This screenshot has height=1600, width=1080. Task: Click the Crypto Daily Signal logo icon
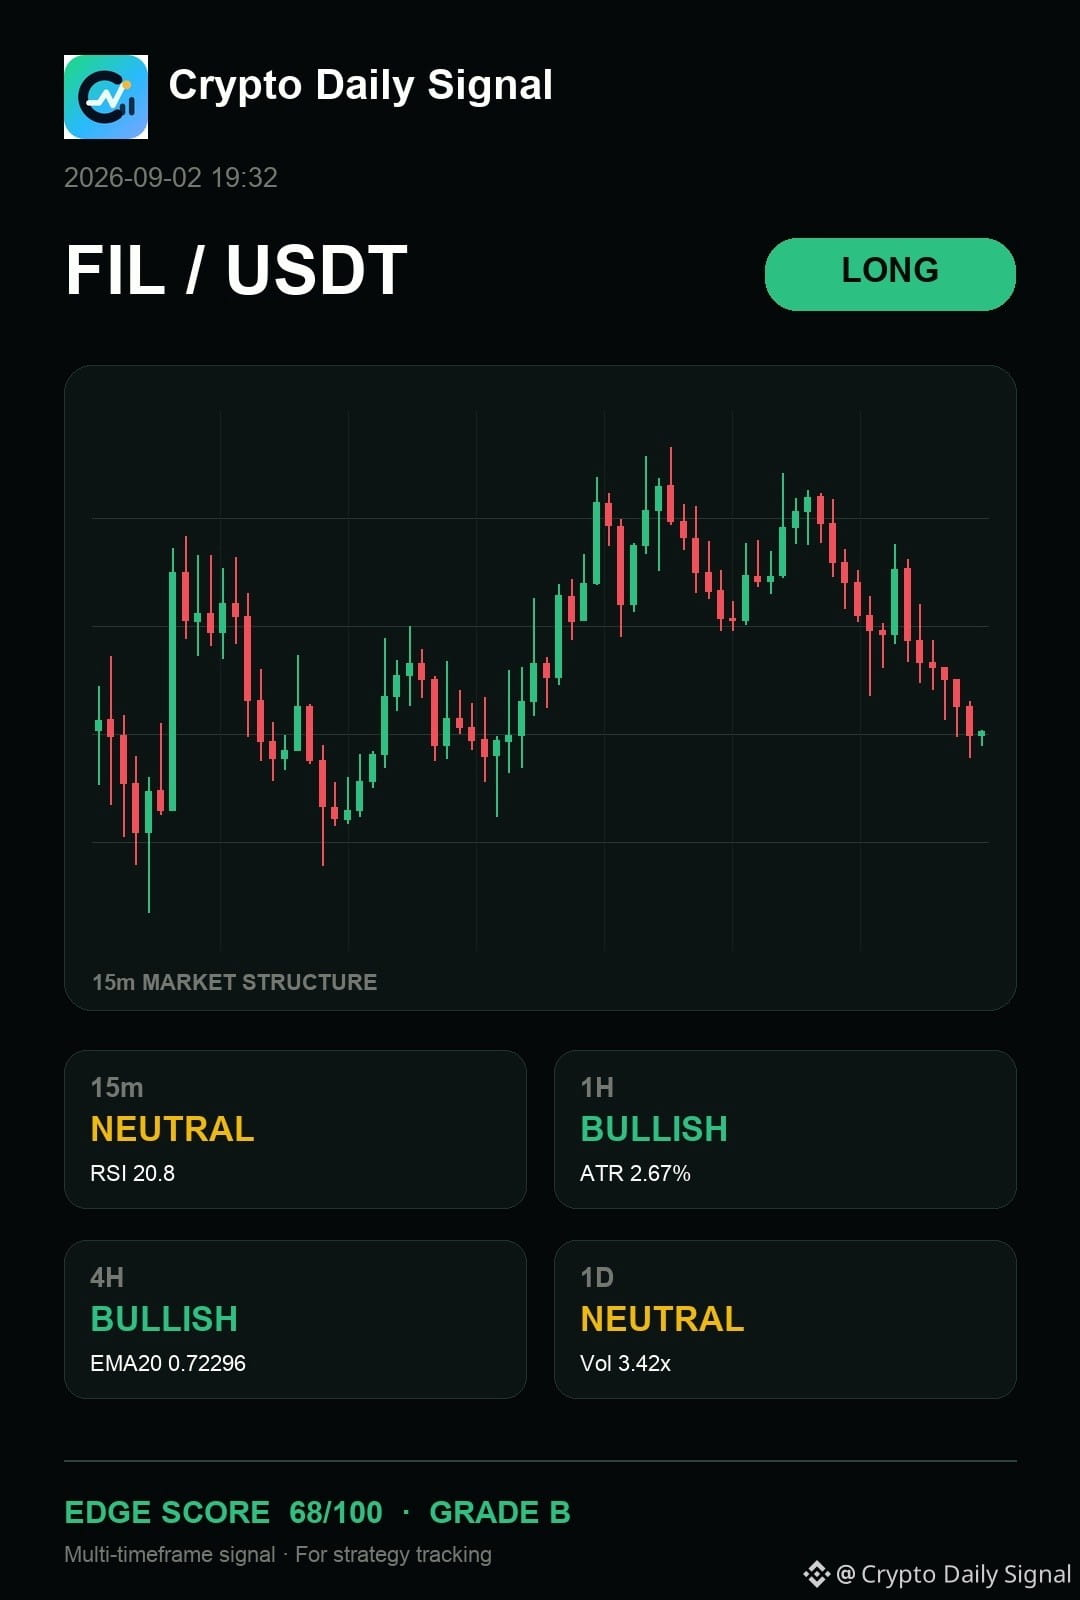[x=106, y=97]
